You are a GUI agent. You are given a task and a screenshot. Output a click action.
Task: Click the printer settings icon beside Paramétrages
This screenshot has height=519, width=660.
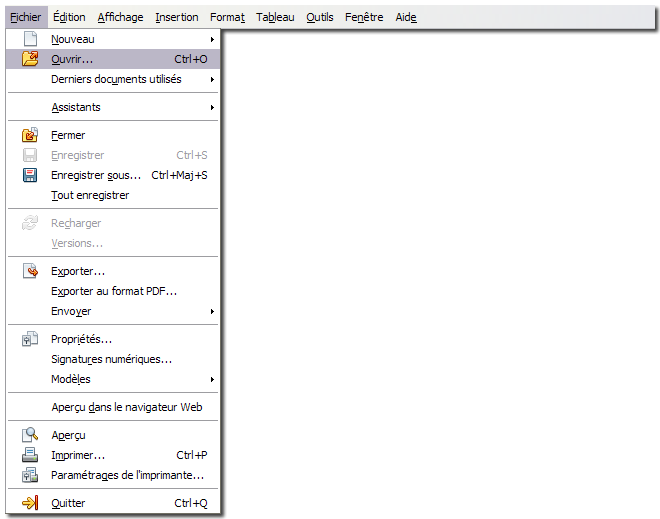tap(30, 475)
